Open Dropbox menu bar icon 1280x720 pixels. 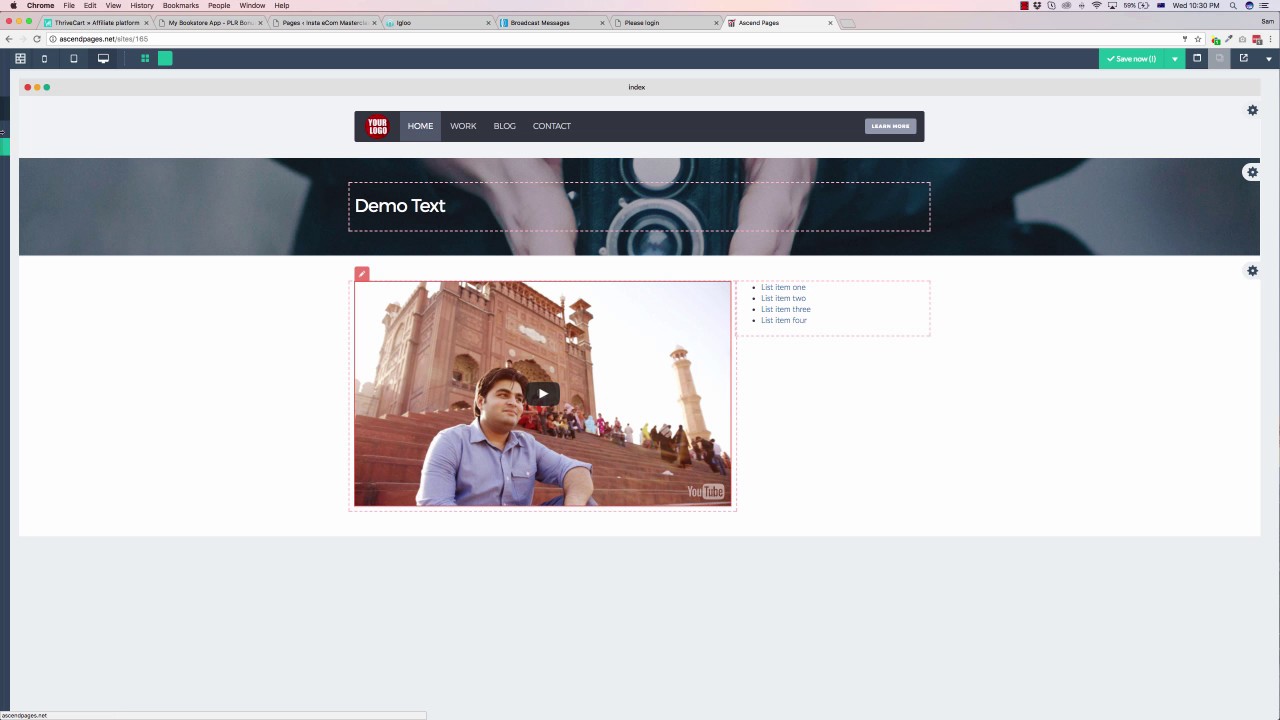pyautogui.click(x=1039, y=5)
